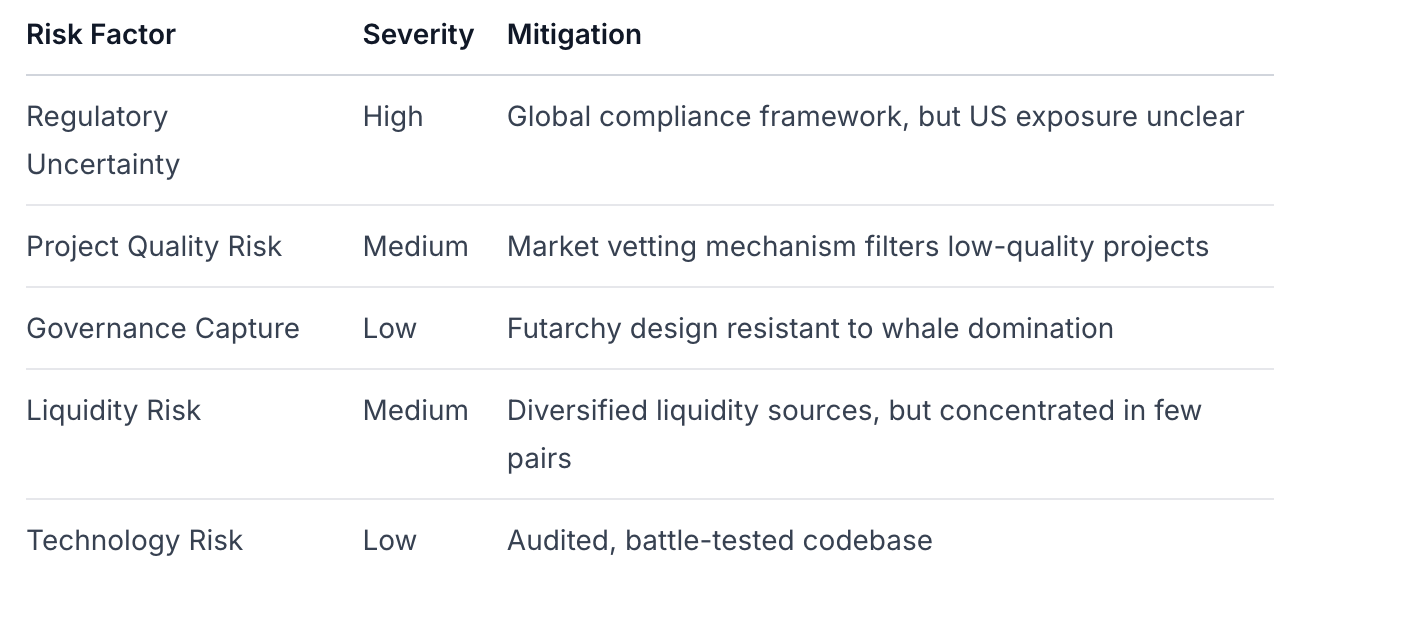Select the Governance Capture cell
The height and width of the screenshot is (628, 1416).
[x=163, y=329]
